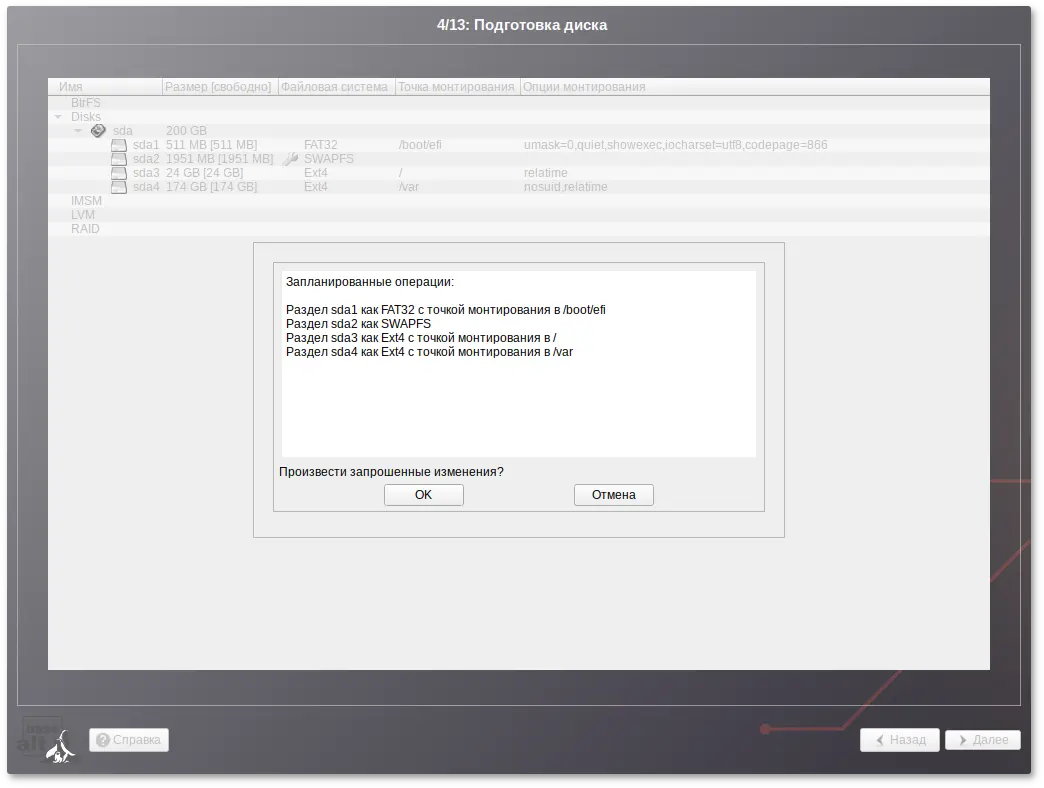
Task: Click the Ext4 cell in the sda3 row
Action: tap(316, 172)
